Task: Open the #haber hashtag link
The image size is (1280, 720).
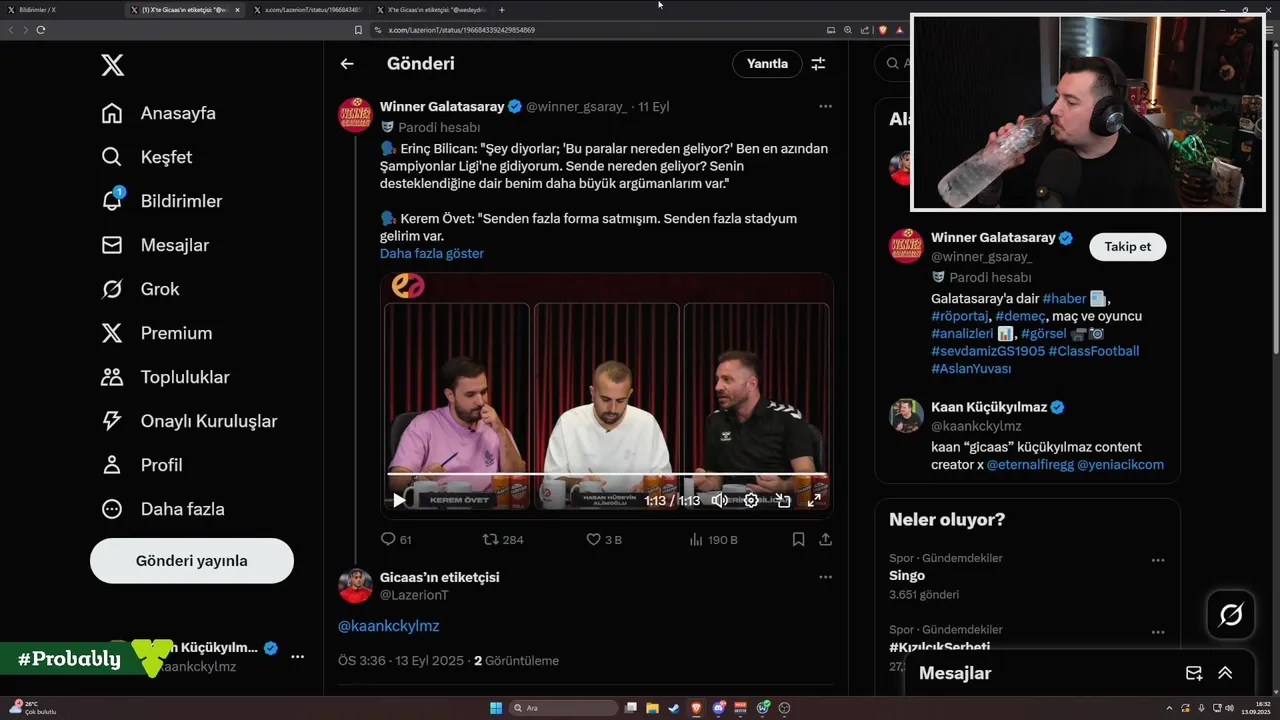Action: 1064,299
